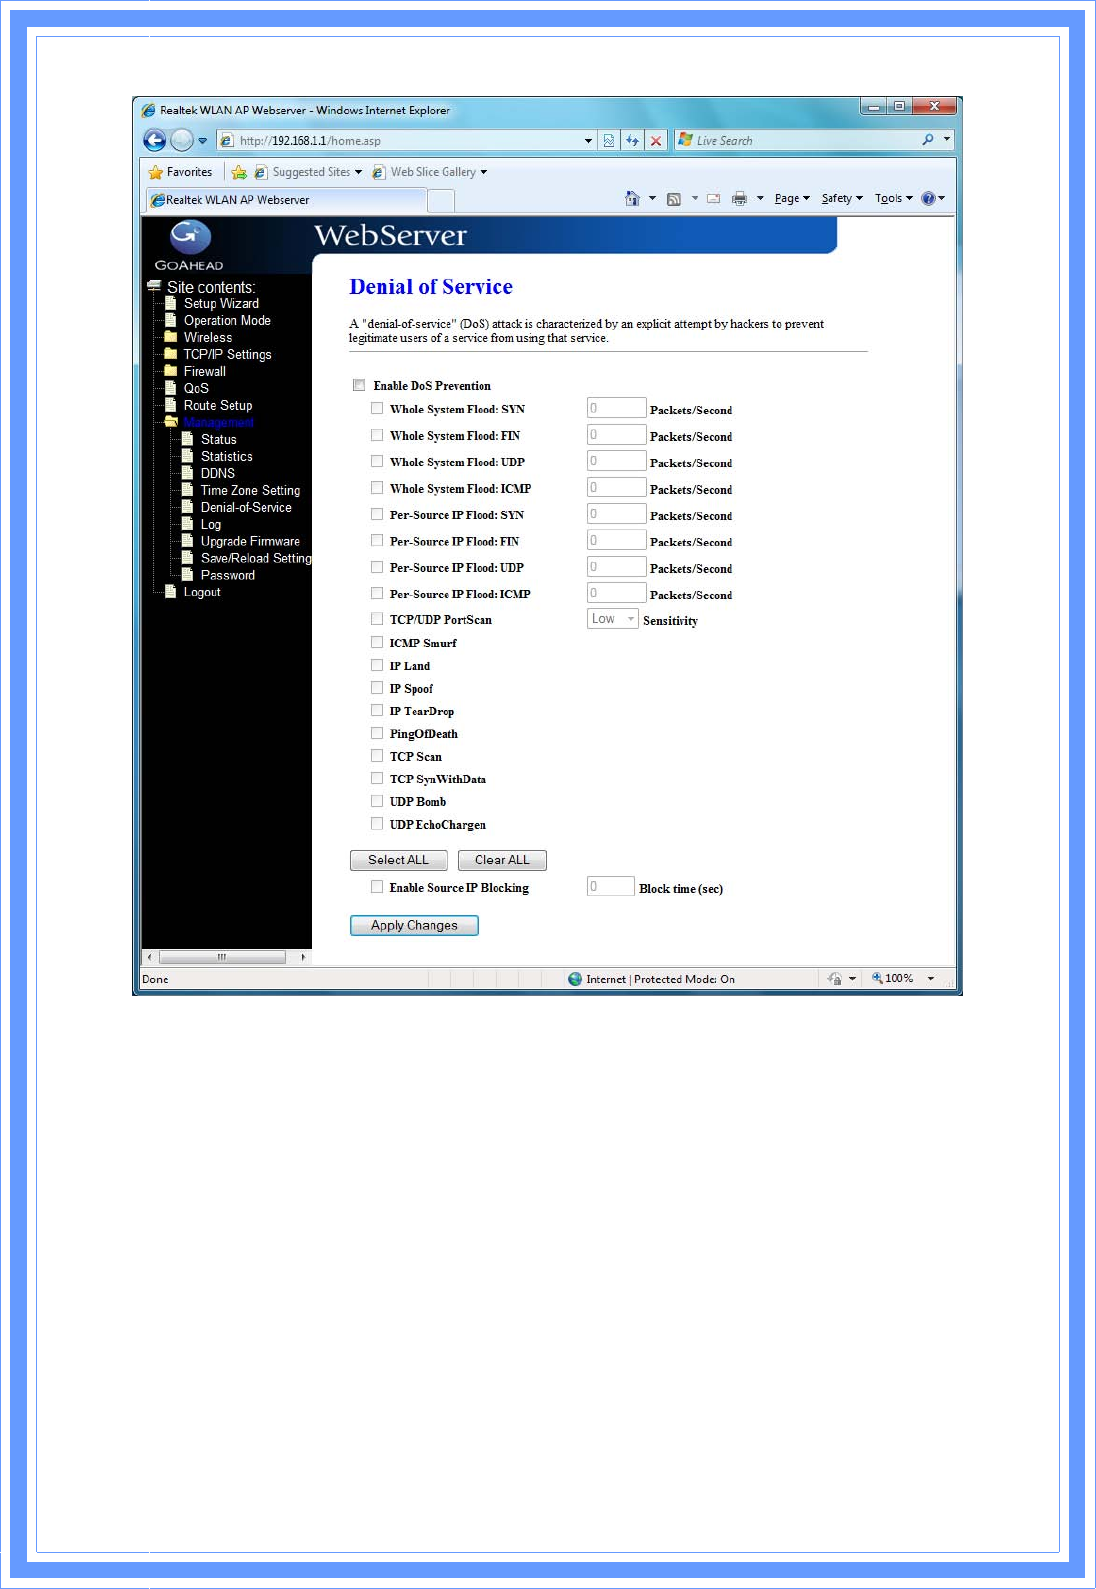This screenshot has height=1589, width=1096.
Task: Click the Home icon in command bar
Action: pos(632,198)
